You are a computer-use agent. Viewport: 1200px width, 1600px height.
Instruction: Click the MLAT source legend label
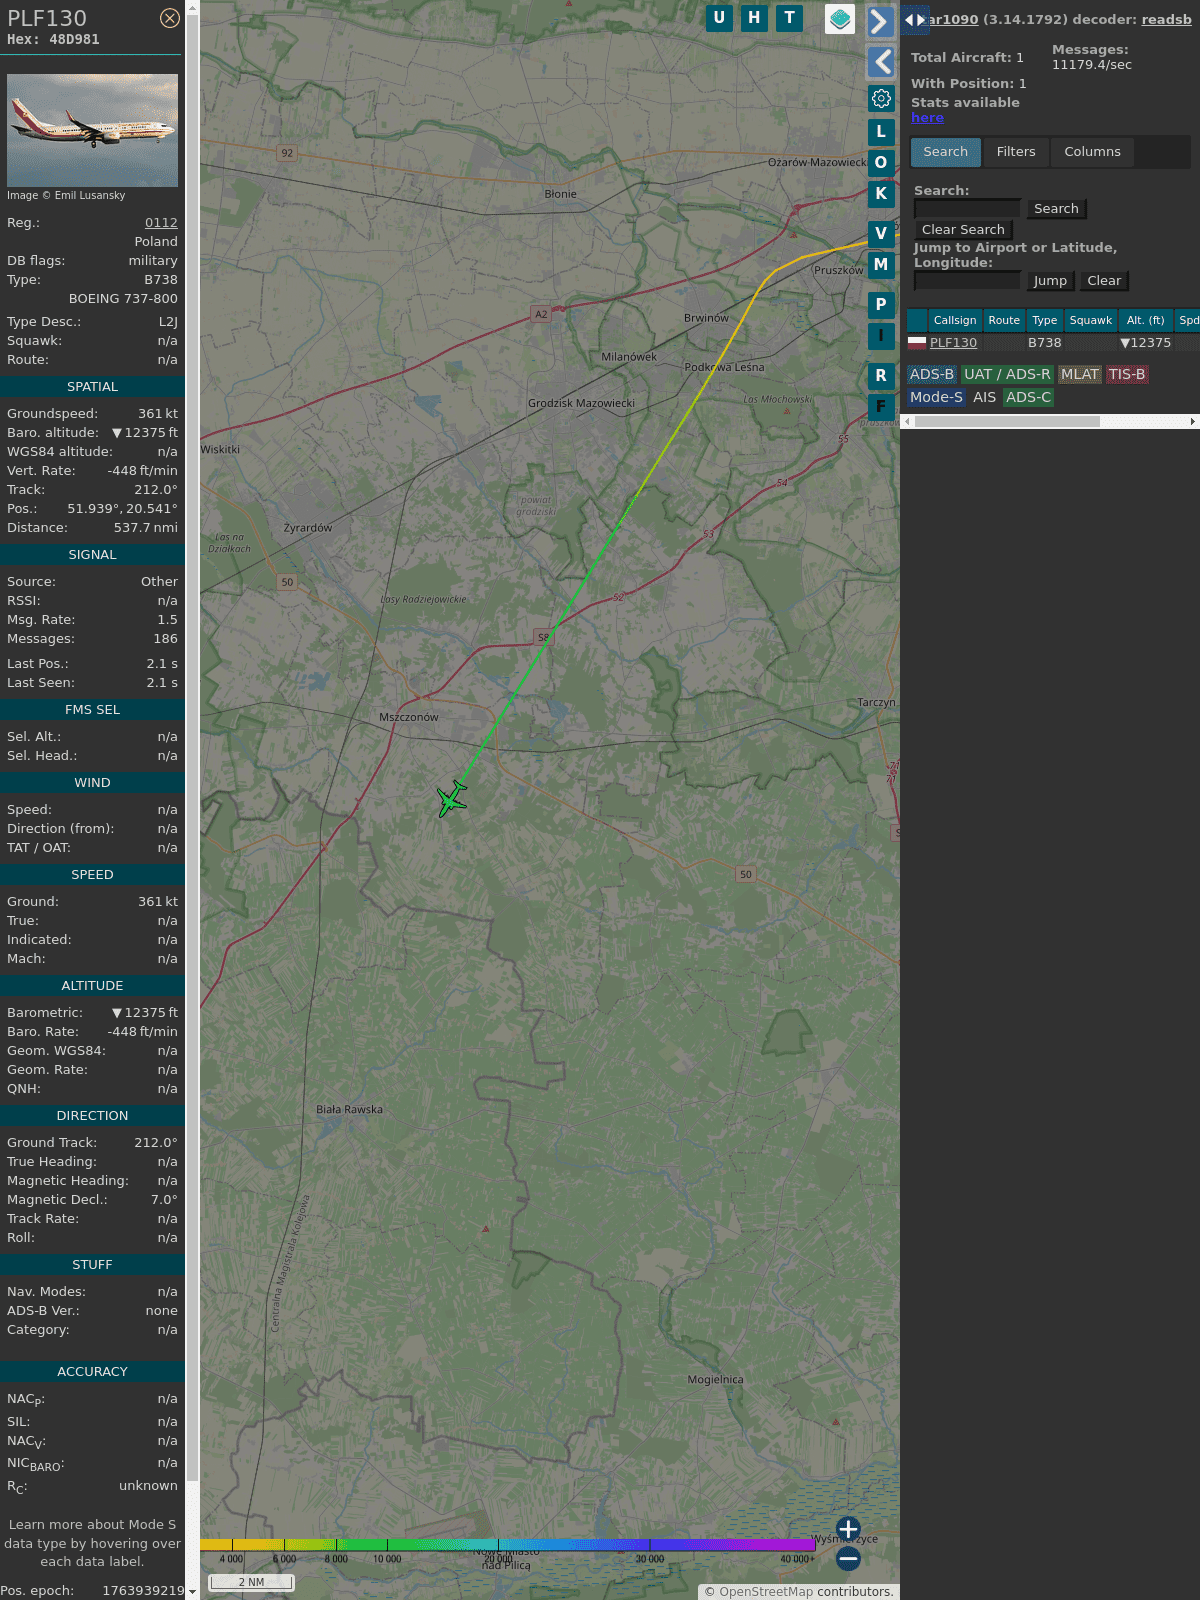coord(1080,374)
